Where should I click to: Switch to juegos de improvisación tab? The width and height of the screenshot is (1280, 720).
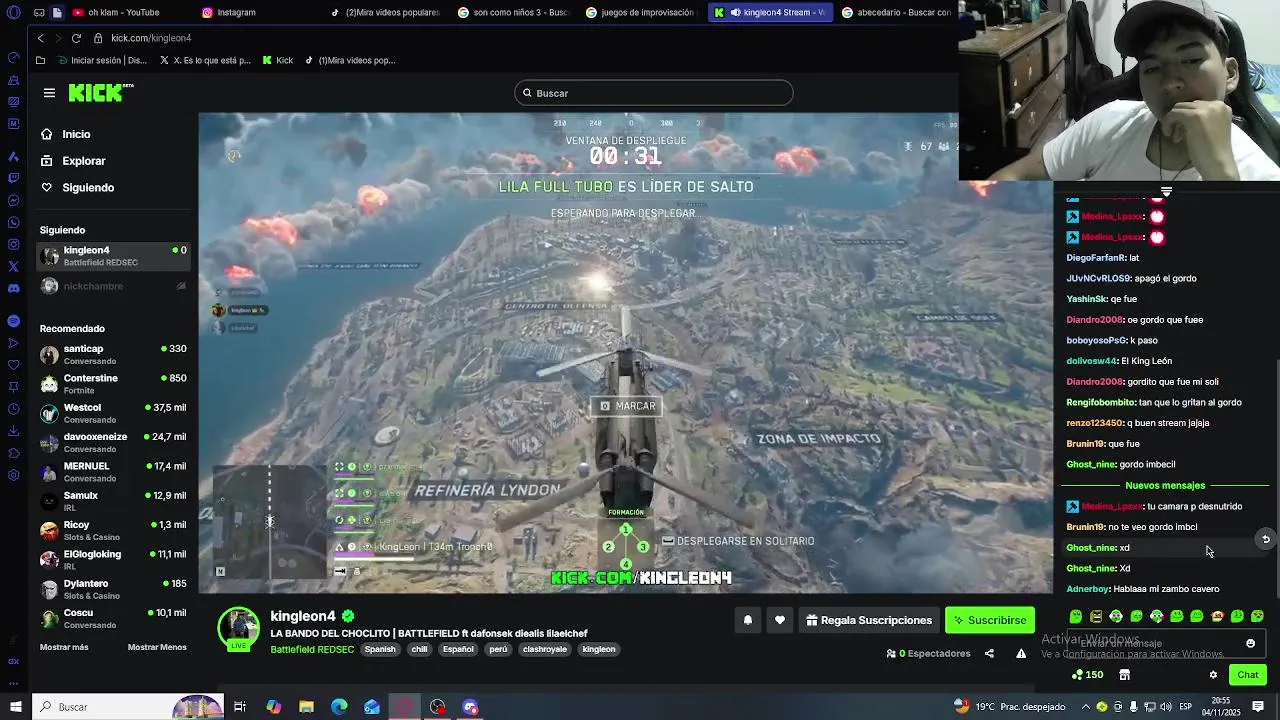click(x=640, y=12)
